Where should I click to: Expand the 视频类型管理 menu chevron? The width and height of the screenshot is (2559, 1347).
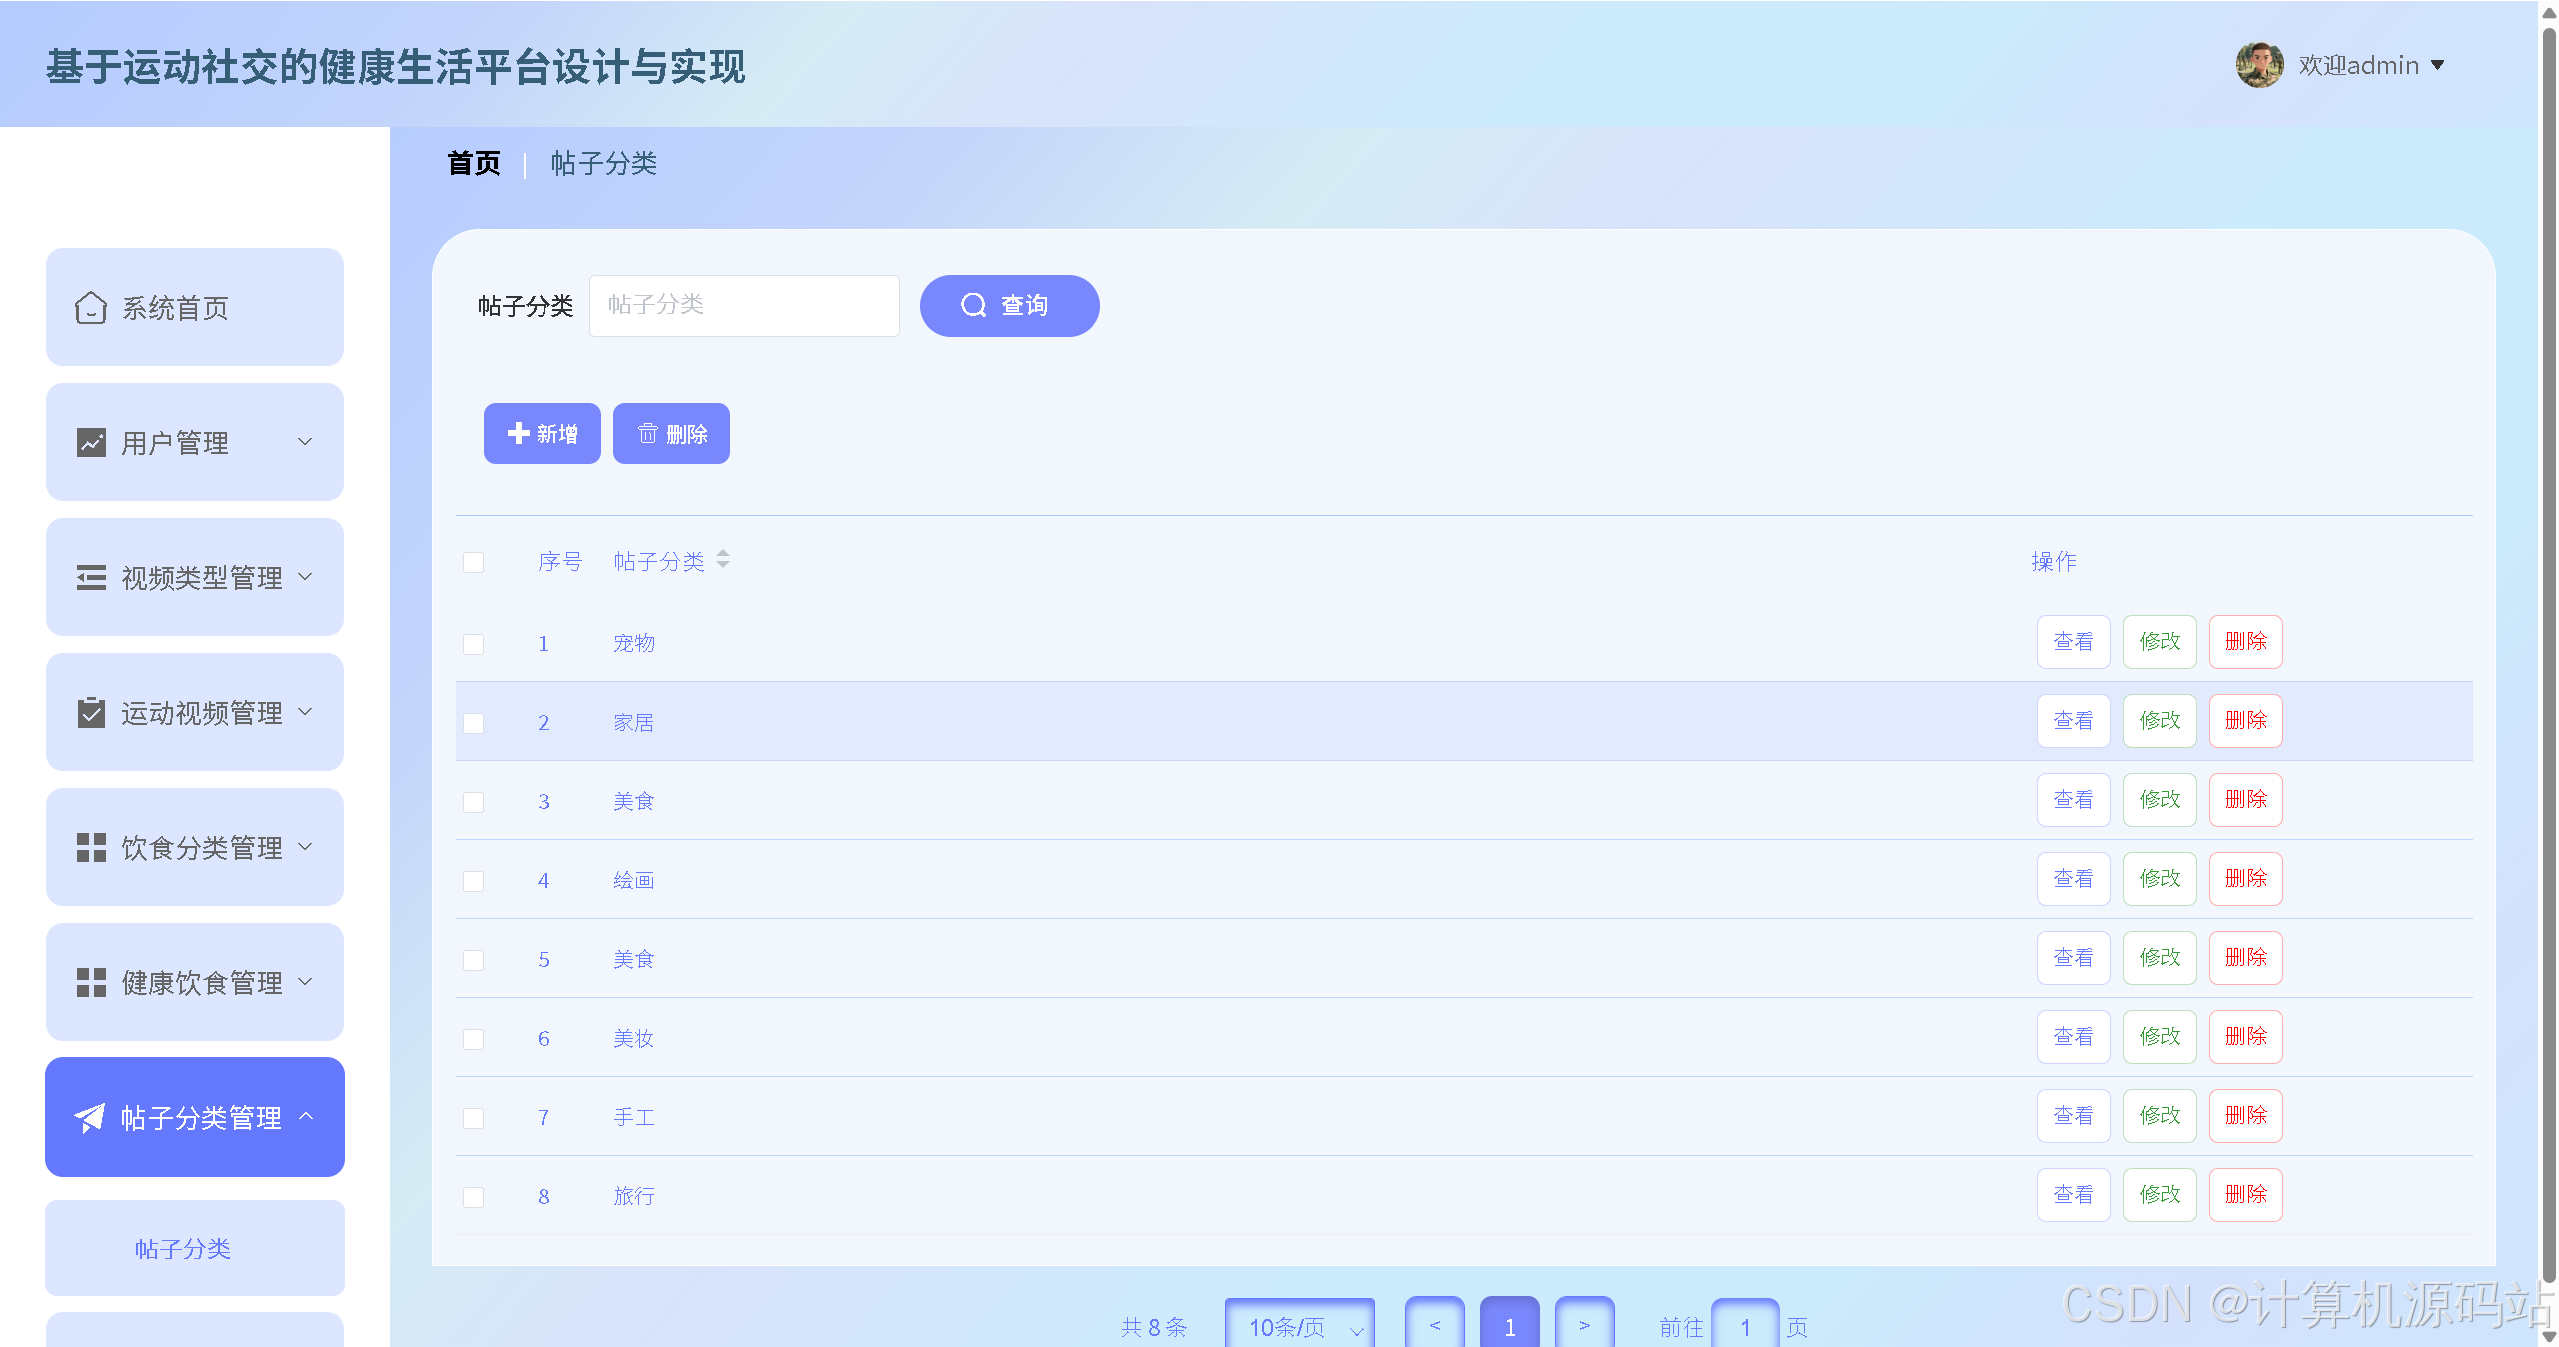coord(305,576)
